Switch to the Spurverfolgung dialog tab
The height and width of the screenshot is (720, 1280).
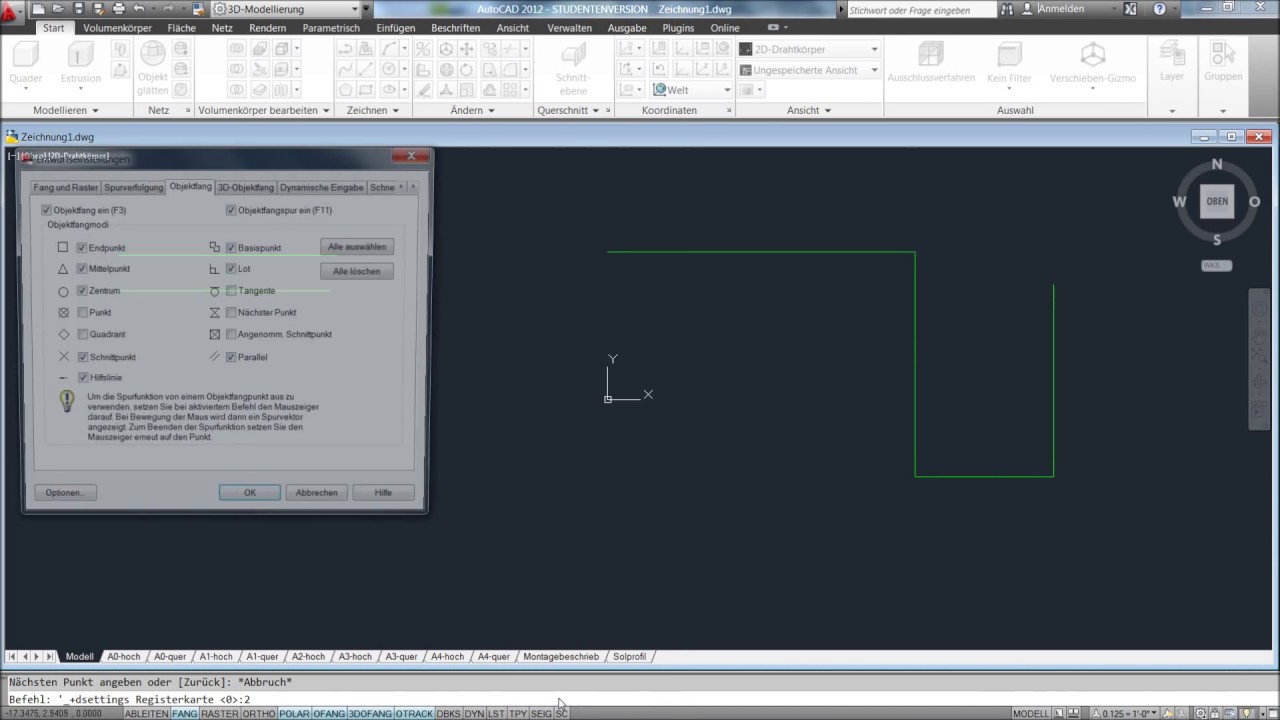[x=133, y=187]
